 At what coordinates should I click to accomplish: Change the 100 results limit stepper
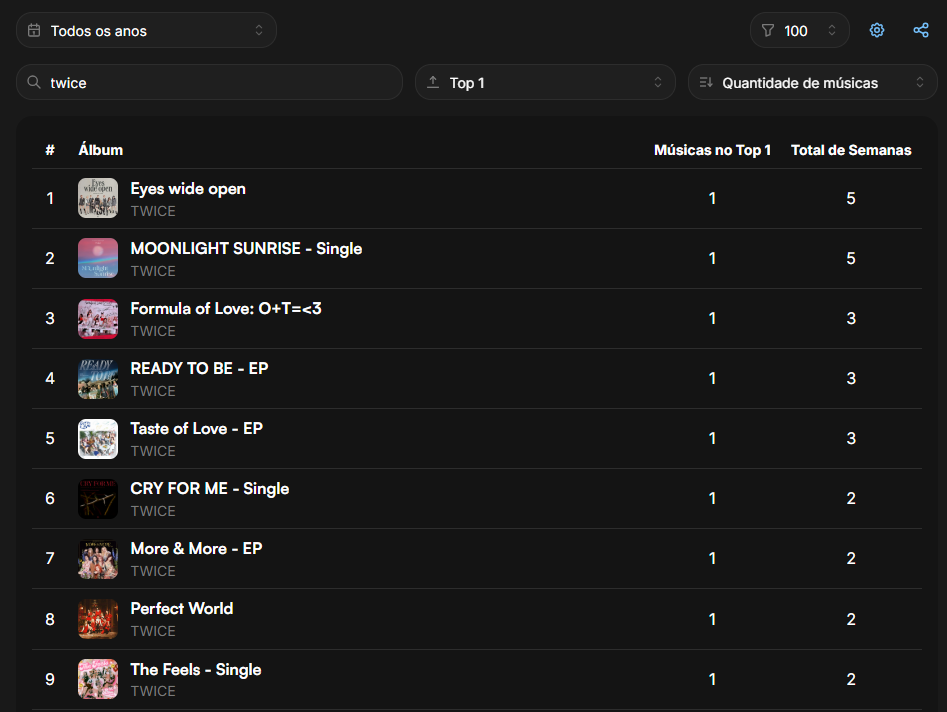coord(800,30)
